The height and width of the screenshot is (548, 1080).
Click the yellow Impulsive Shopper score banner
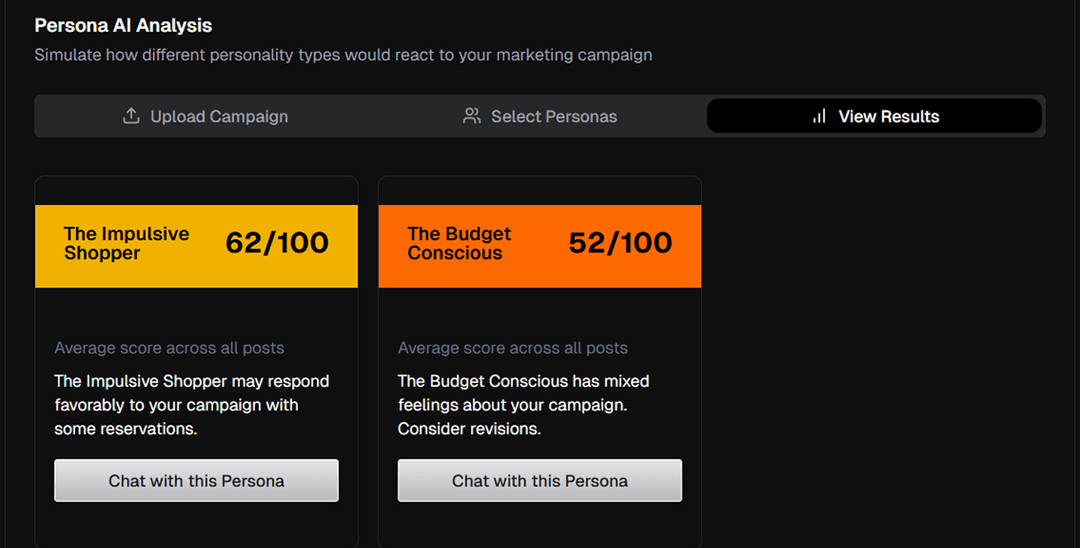click(196, 246)
